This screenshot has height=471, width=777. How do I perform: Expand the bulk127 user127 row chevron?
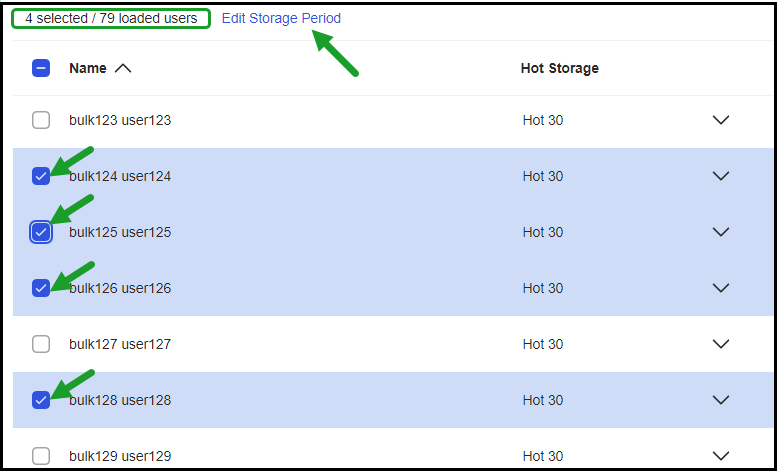[x=721, y=344]
